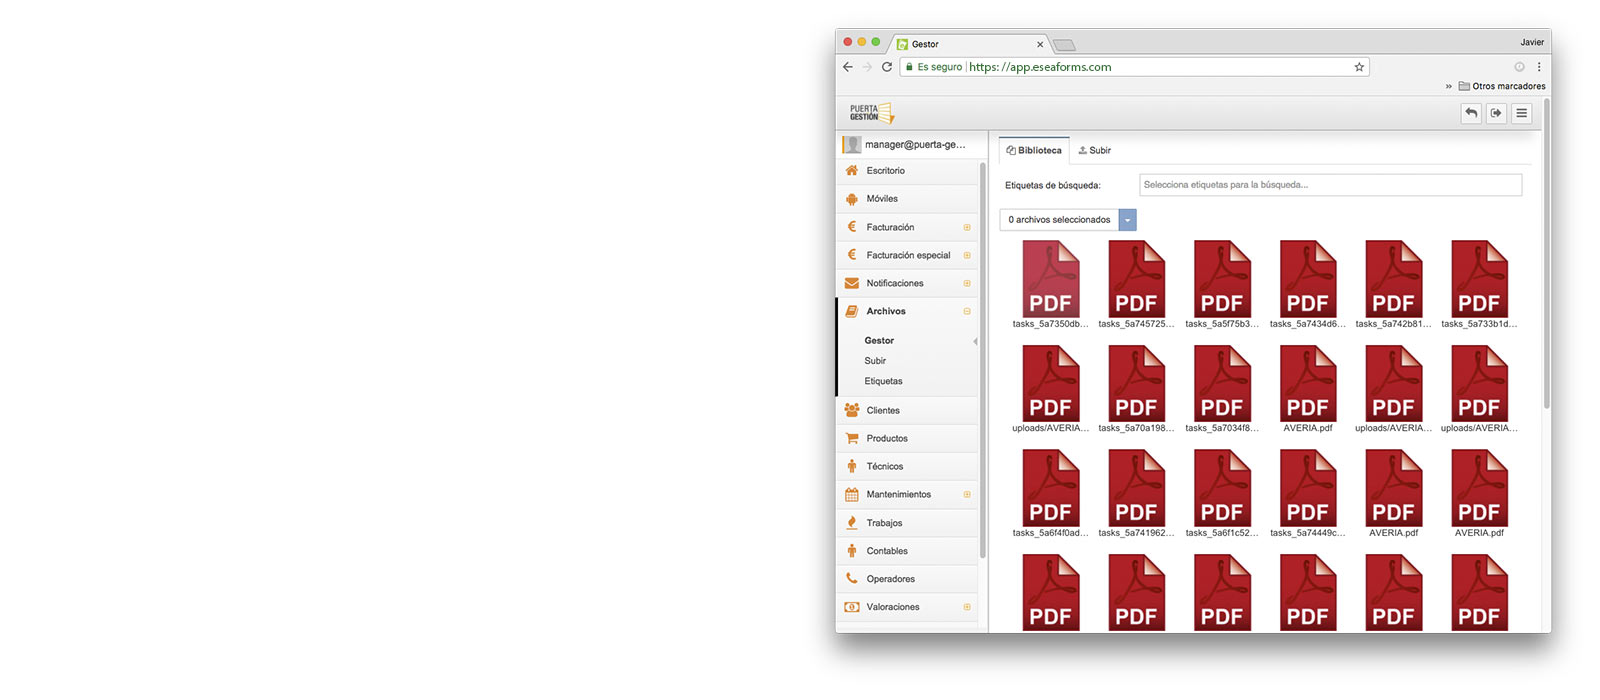Switch to the Subir tab
The height and width of the screenshot is (700, 1600).
(x=1094, y=150)
